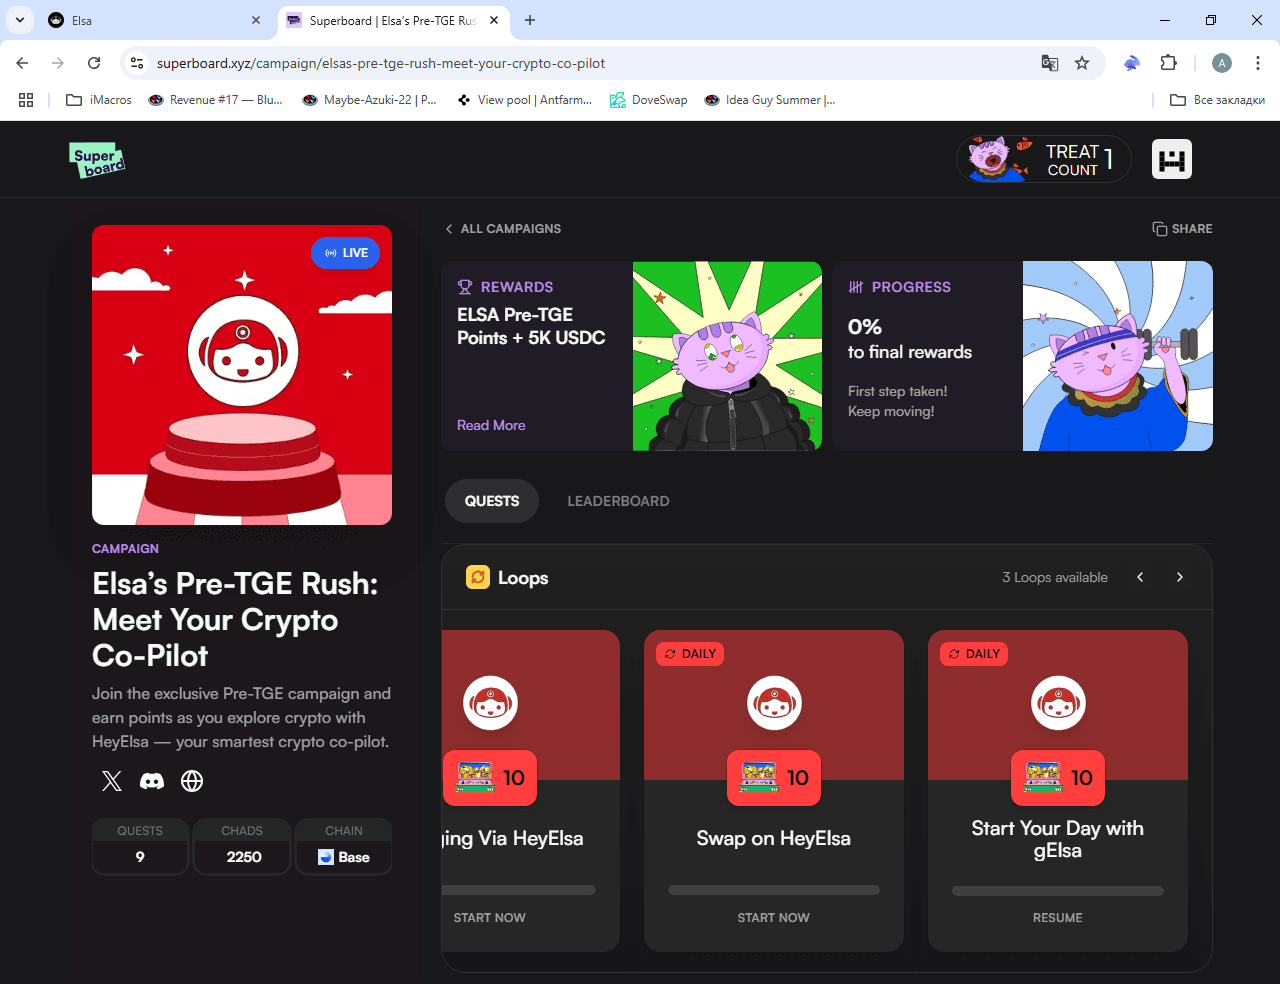Click the CHADS 2250 stat
Screen dimensions: 1280x984
tap(242, 846)
